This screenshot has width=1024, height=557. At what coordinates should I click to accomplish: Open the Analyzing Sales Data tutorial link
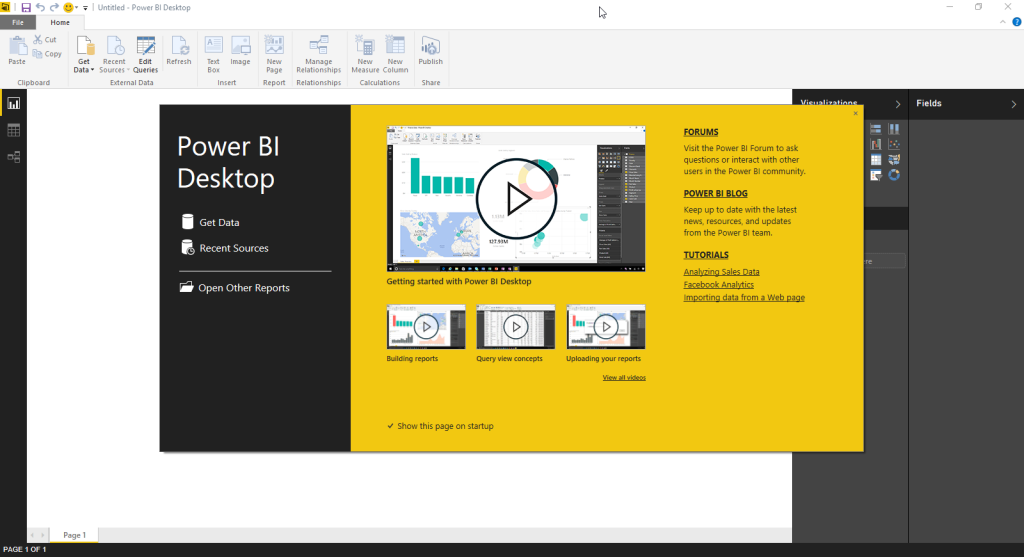(721, 272)
